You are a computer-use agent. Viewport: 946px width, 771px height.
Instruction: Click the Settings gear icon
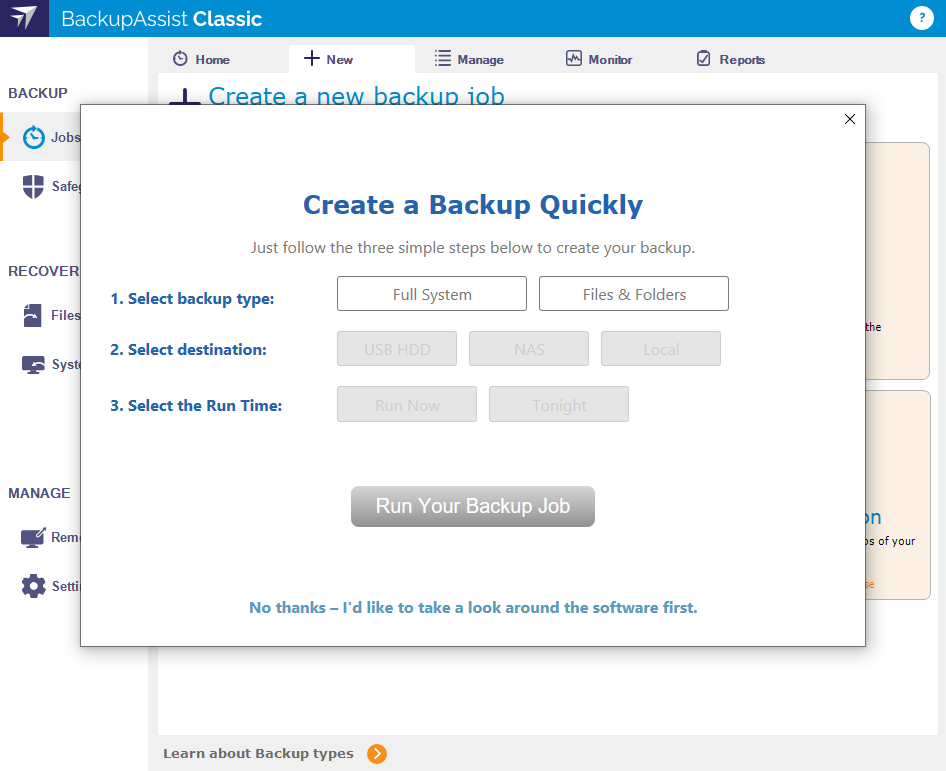coord(33,586)
